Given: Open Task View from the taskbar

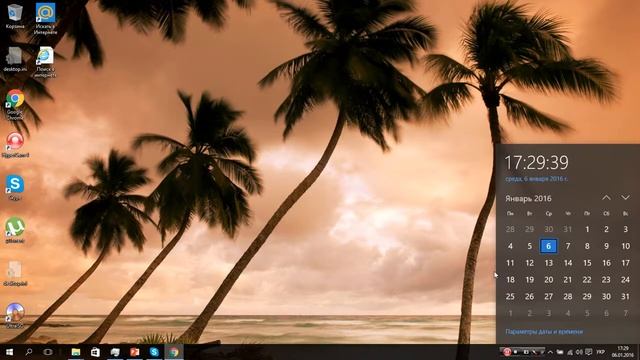Looking at the screenshot, I should click(x=48, y=352).
